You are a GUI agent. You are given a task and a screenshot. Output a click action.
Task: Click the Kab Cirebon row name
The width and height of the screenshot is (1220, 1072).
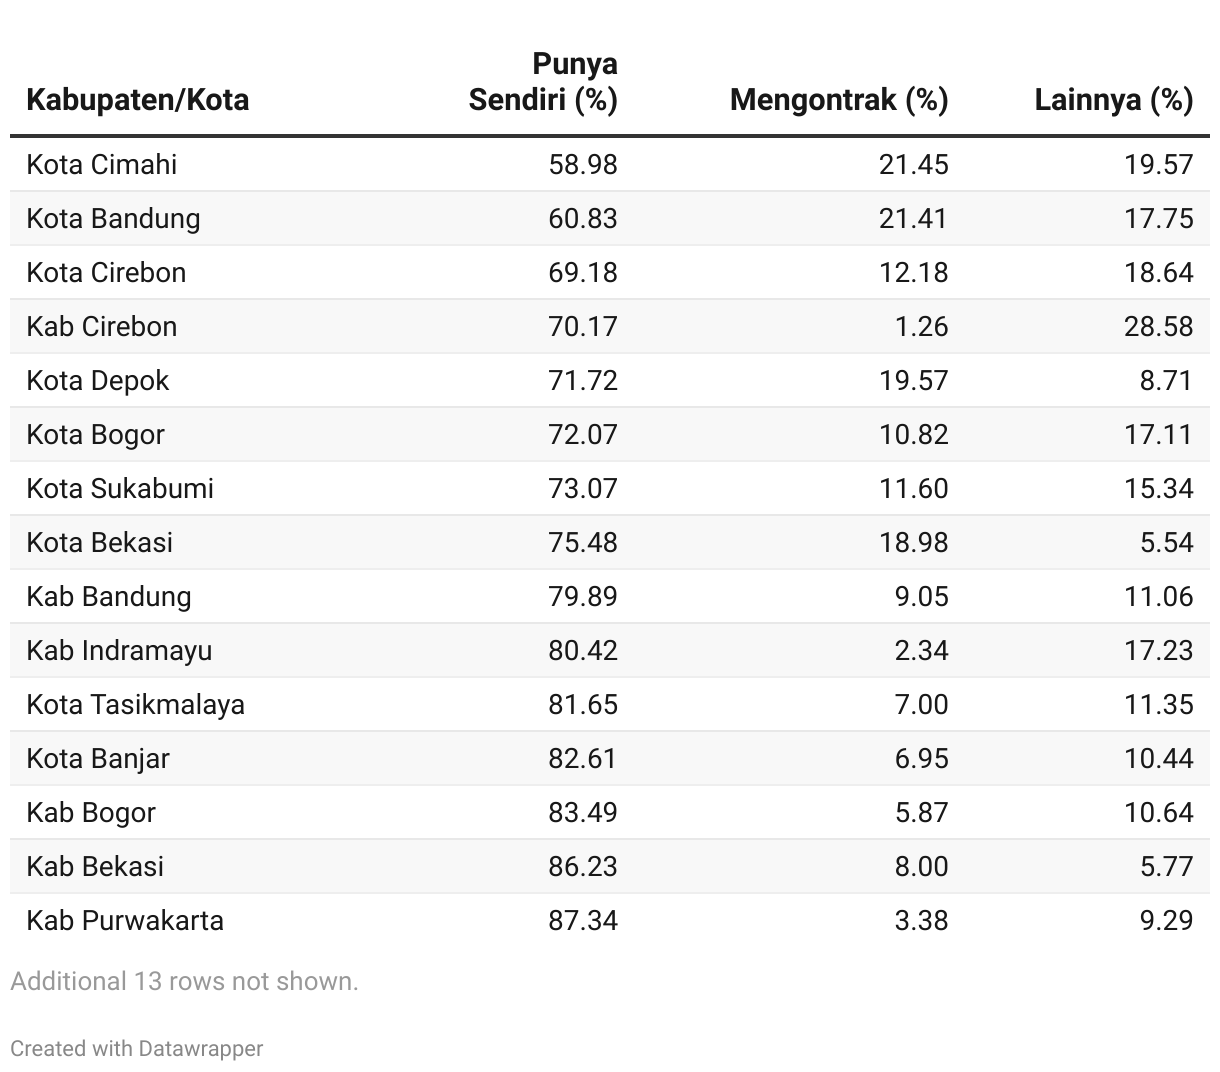(x=101, y=326)
